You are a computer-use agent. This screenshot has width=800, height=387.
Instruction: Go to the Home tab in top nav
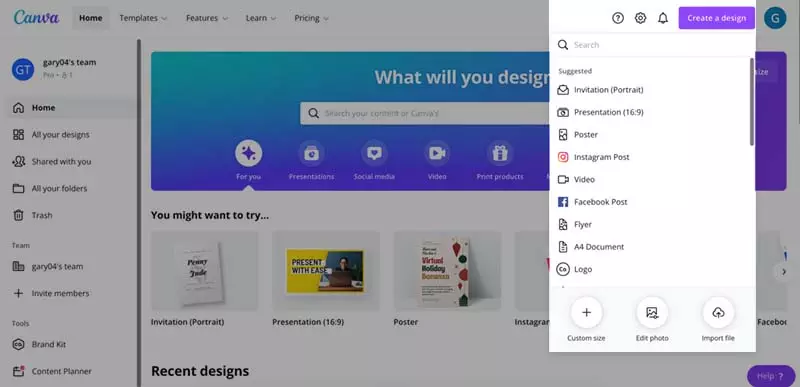[x=91, y=18]
